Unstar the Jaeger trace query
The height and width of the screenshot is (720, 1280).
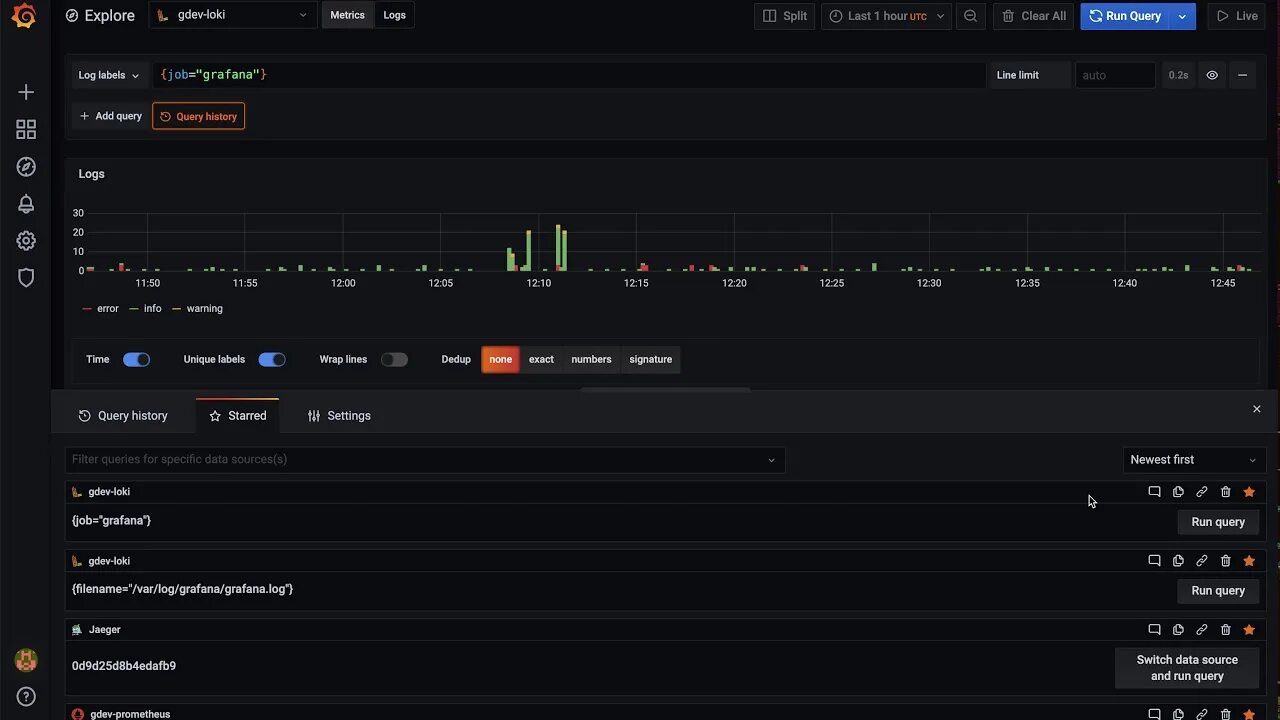click(1249, 630)
